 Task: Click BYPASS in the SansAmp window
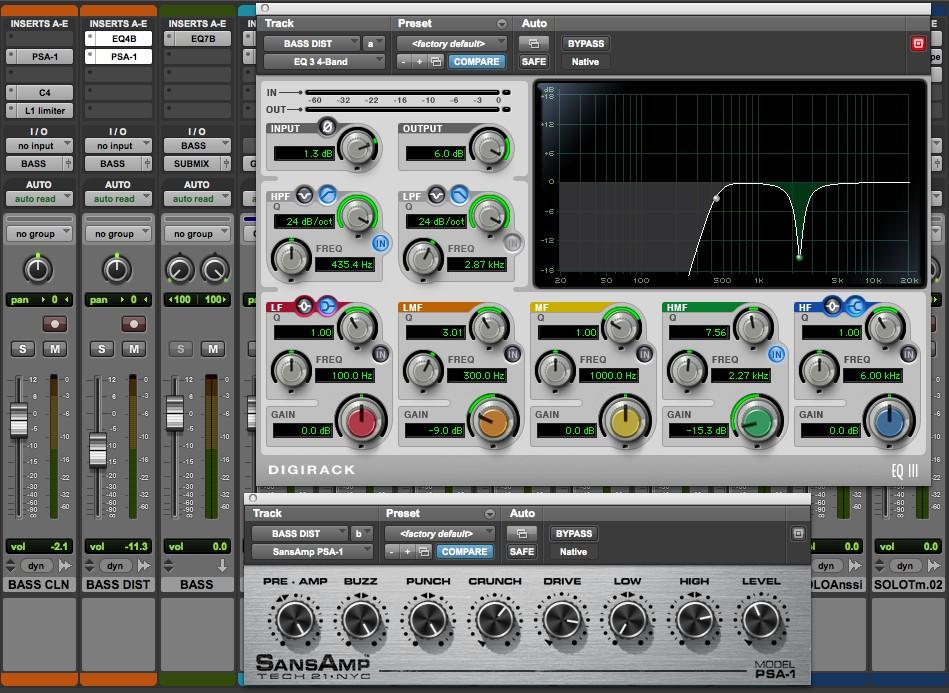coord(573,534)
